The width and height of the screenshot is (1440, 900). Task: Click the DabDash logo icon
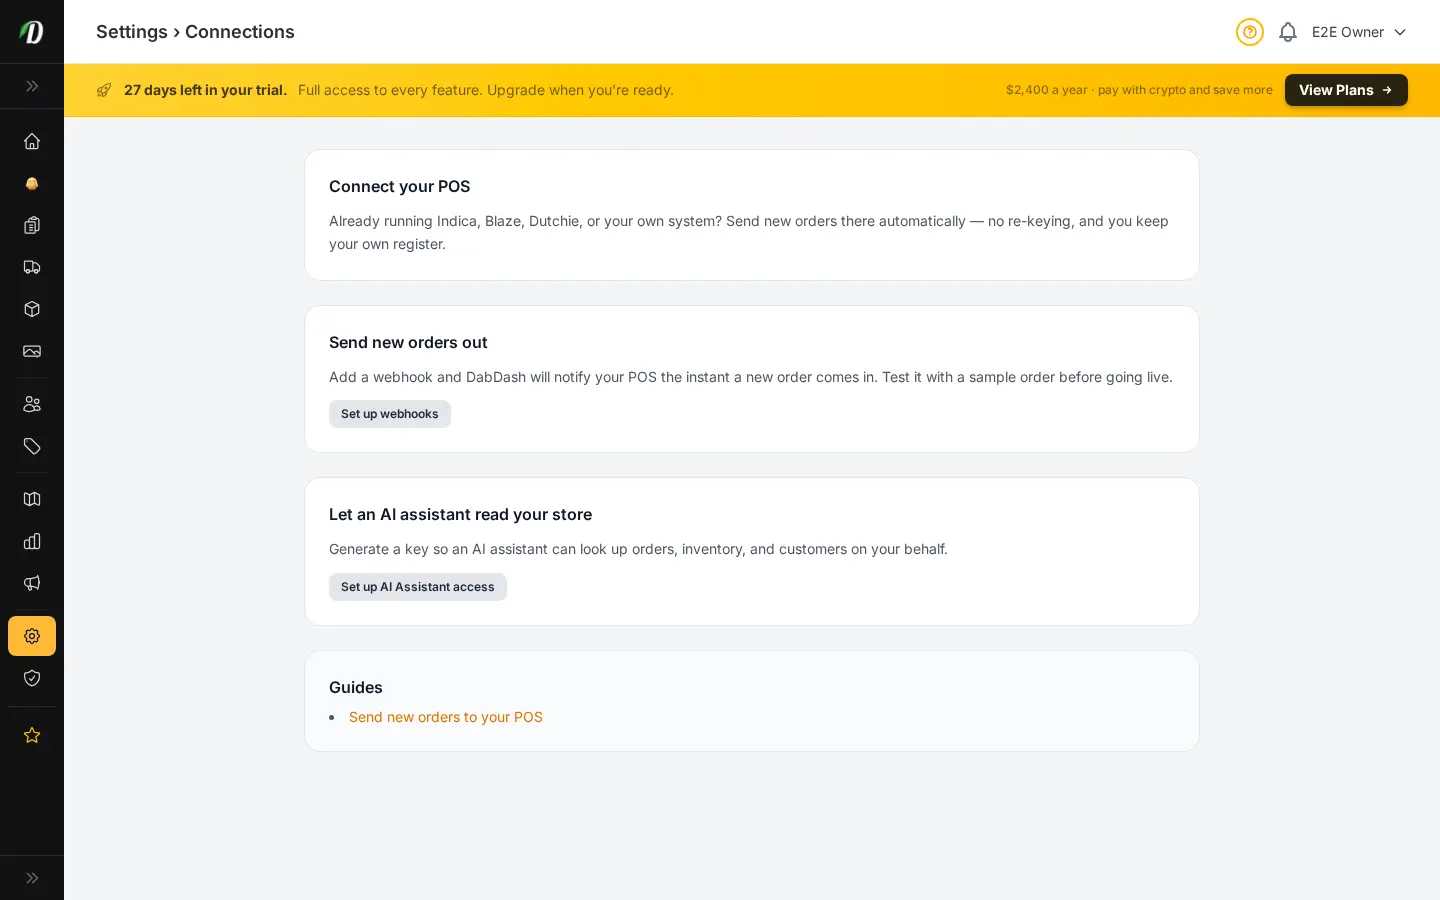(32, 32)
